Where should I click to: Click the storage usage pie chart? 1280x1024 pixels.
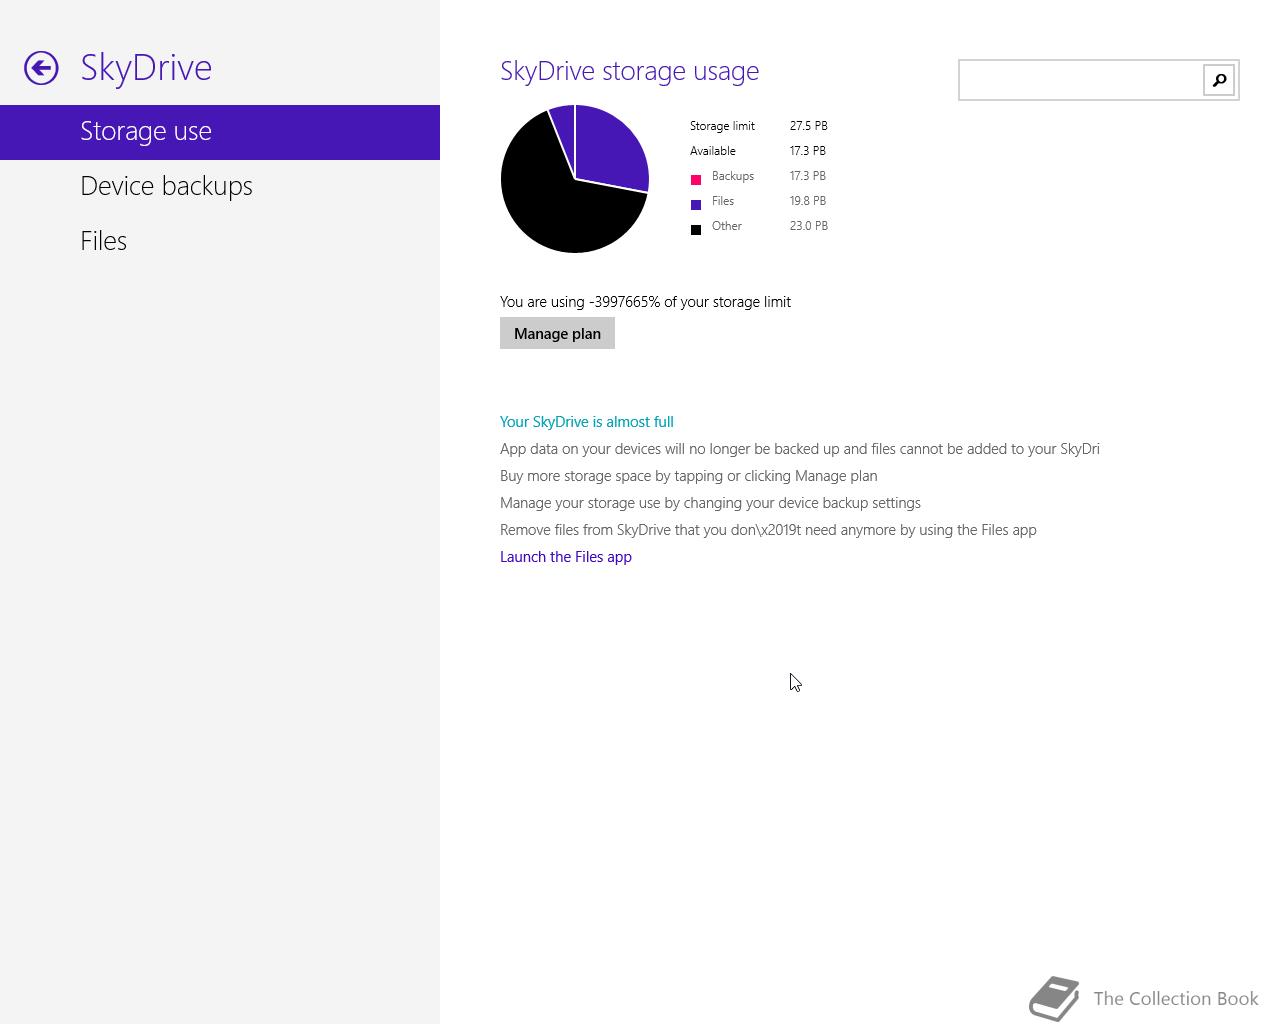coord(575,179)
